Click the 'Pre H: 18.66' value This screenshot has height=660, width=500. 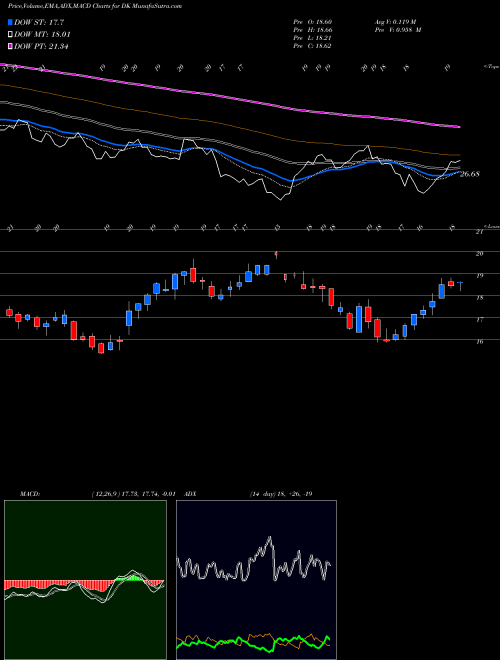pyautogui.click(x=313, y=30)
